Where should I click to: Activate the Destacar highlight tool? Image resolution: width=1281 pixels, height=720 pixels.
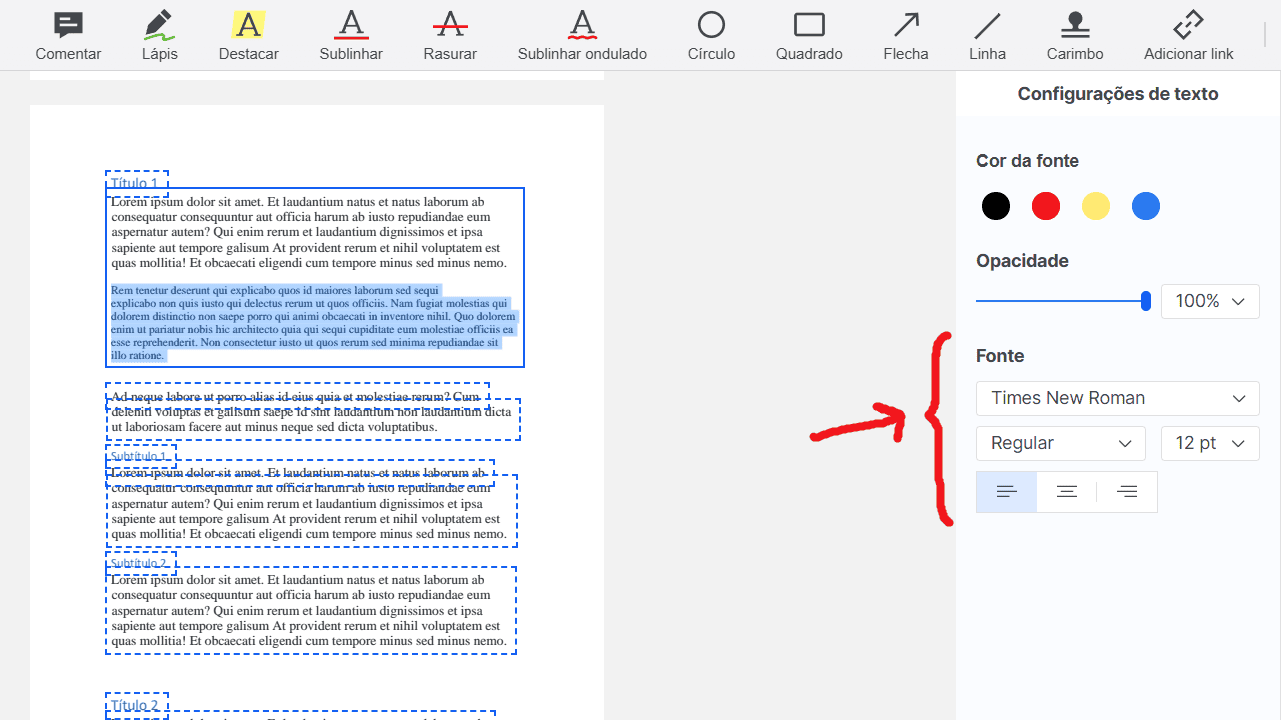tap(248, 36)
